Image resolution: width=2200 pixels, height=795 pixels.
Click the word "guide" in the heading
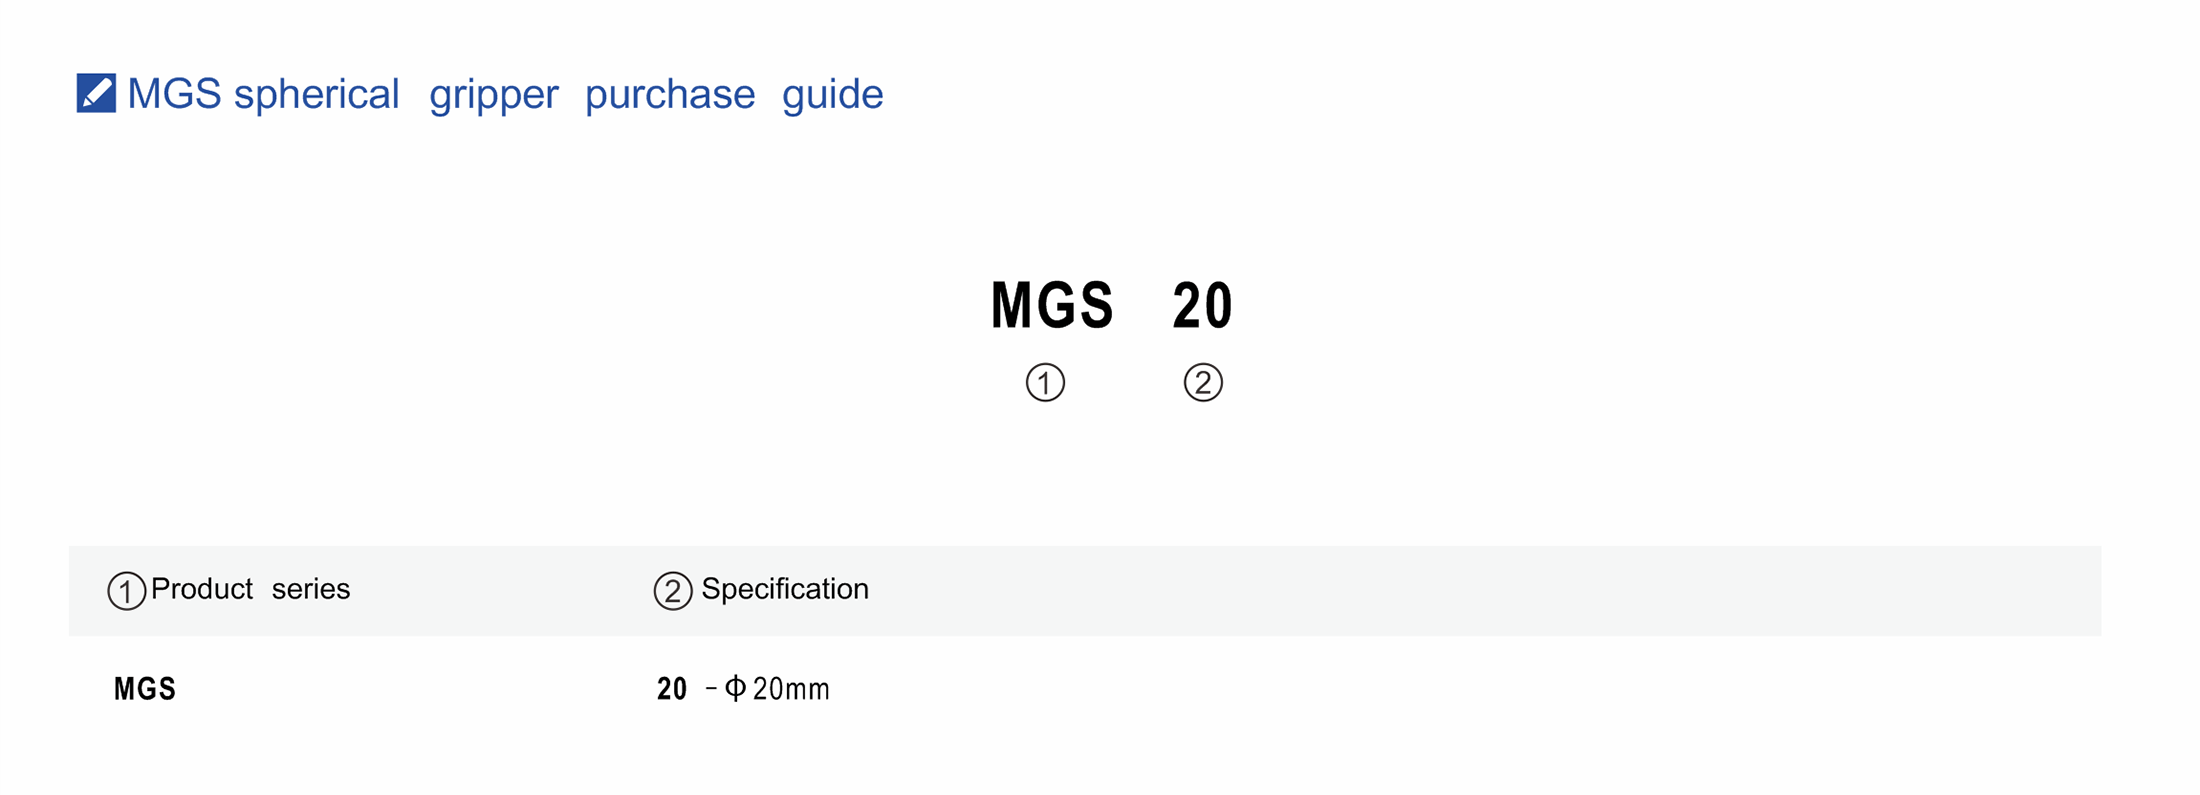tap(832, 95)
